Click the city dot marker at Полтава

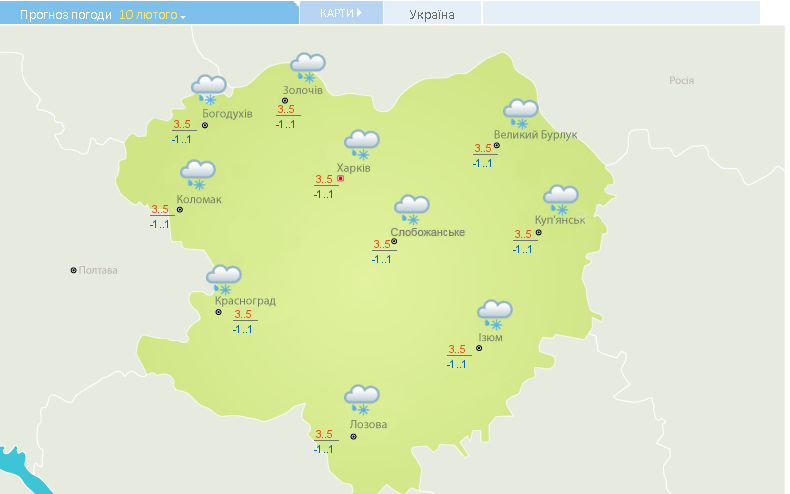(74, 270)
